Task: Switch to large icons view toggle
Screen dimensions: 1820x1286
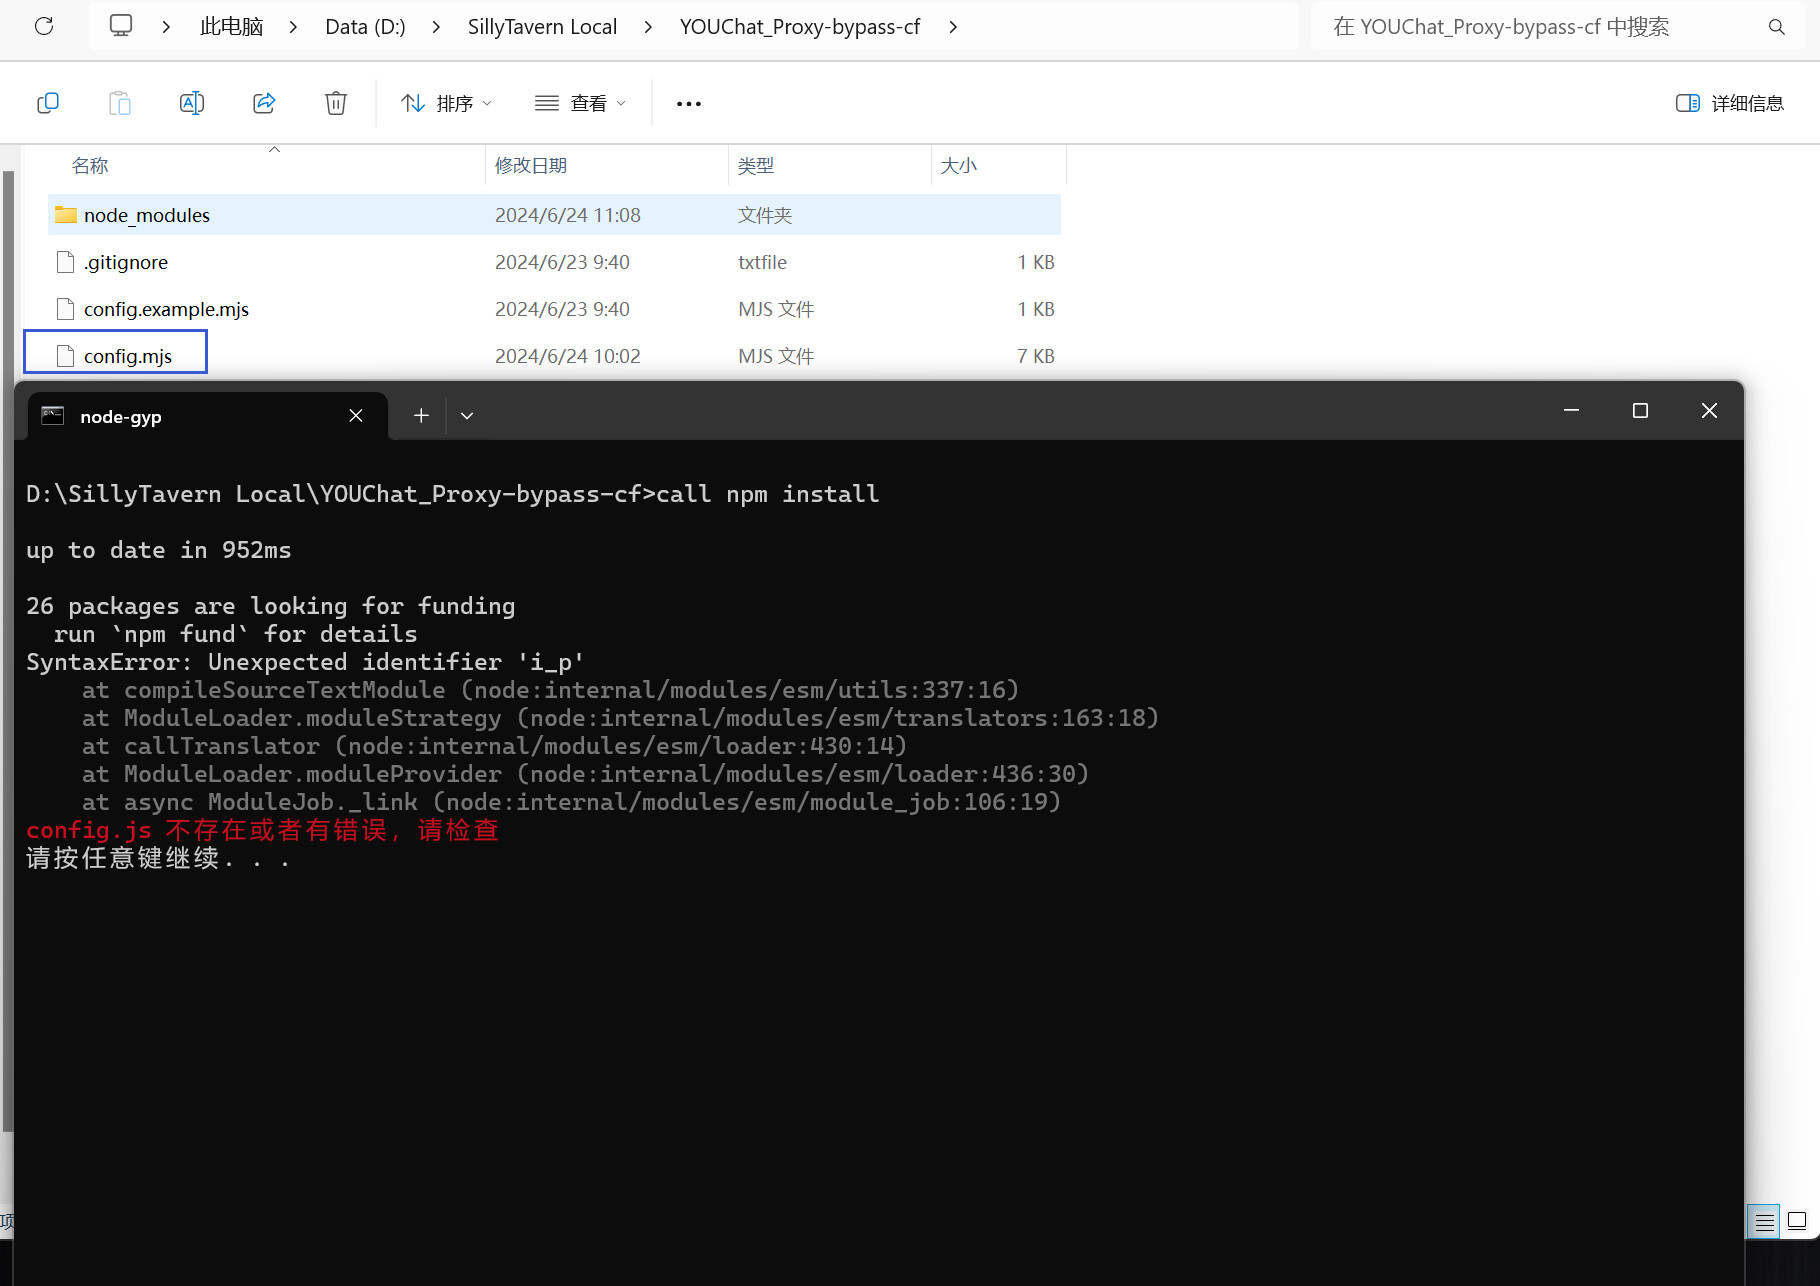Action: tap(1797, 1221)
